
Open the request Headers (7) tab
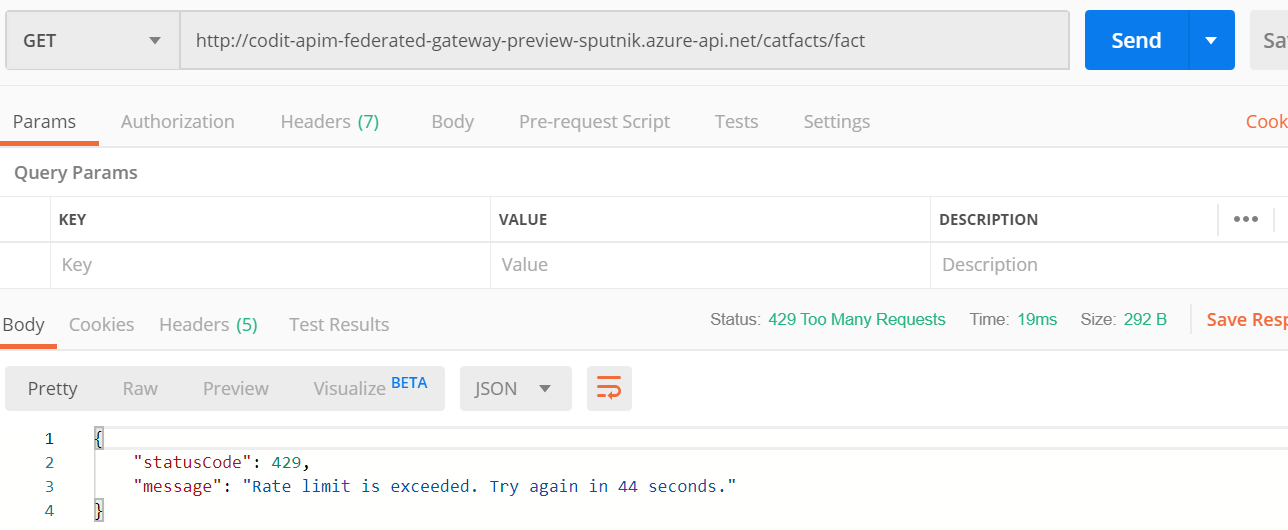click(329, 122)
